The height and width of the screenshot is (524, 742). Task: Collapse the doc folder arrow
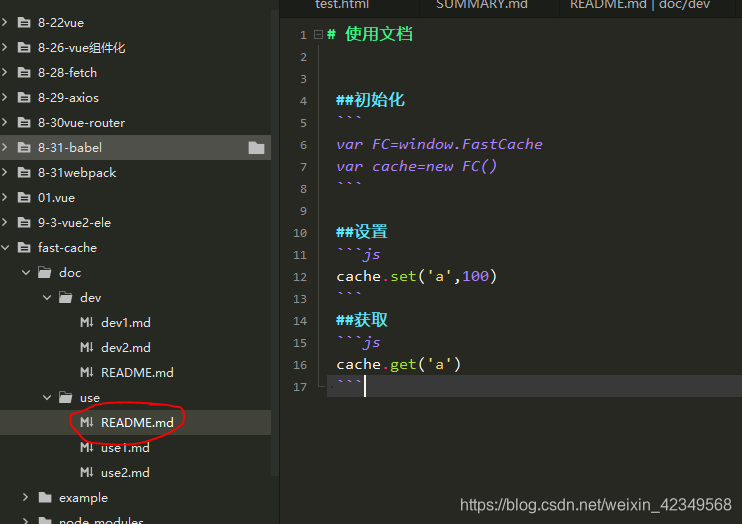point(26,273)
